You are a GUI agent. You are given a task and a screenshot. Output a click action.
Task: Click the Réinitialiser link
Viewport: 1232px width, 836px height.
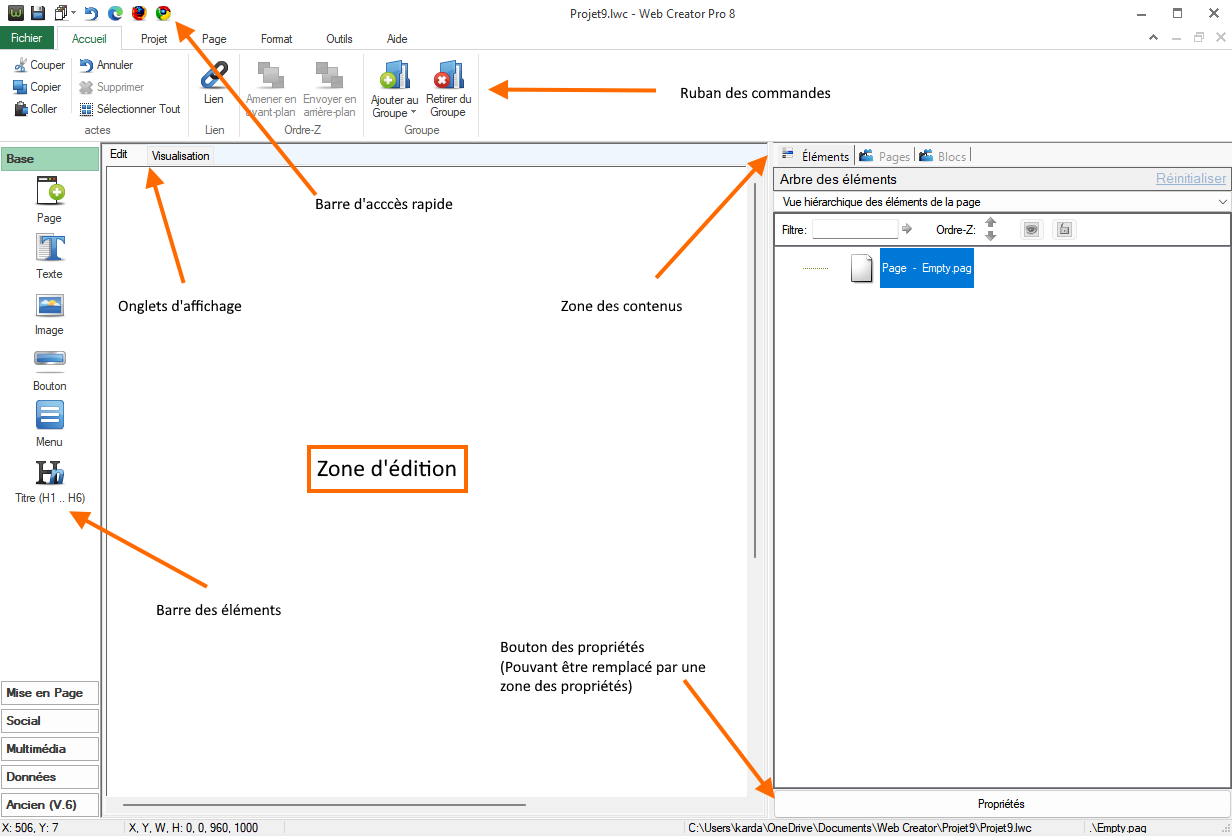pyautogui.click(x=1191, y=179)
